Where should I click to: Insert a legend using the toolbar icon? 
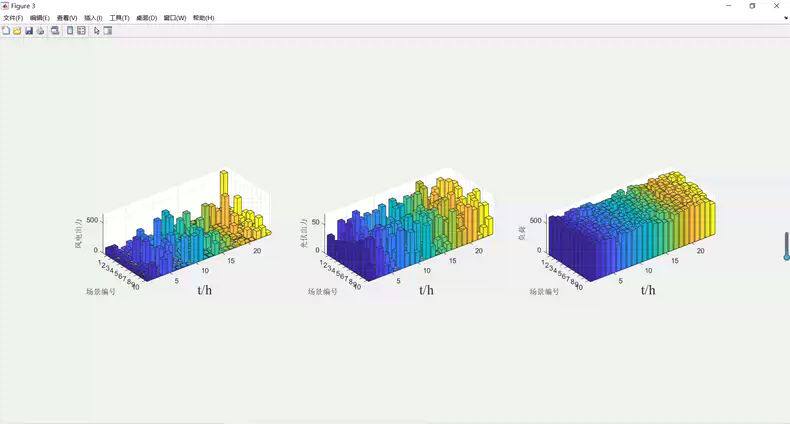(81, 31)
